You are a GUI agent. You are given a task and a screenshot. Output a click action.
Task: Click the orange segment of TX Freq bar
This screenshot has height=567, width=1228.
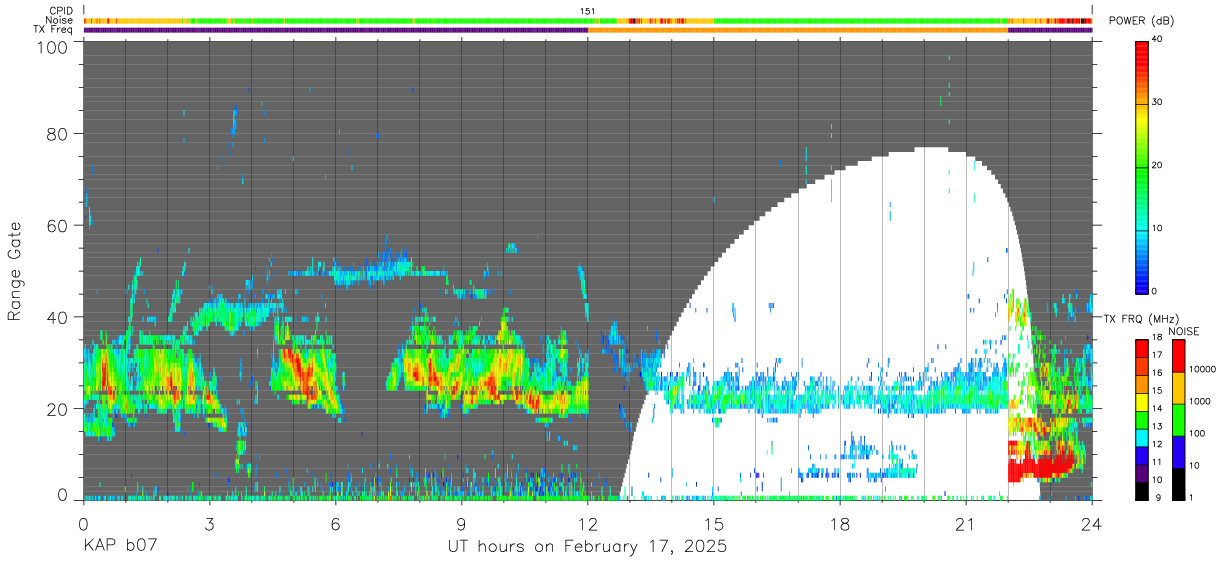tap(798, 30)
